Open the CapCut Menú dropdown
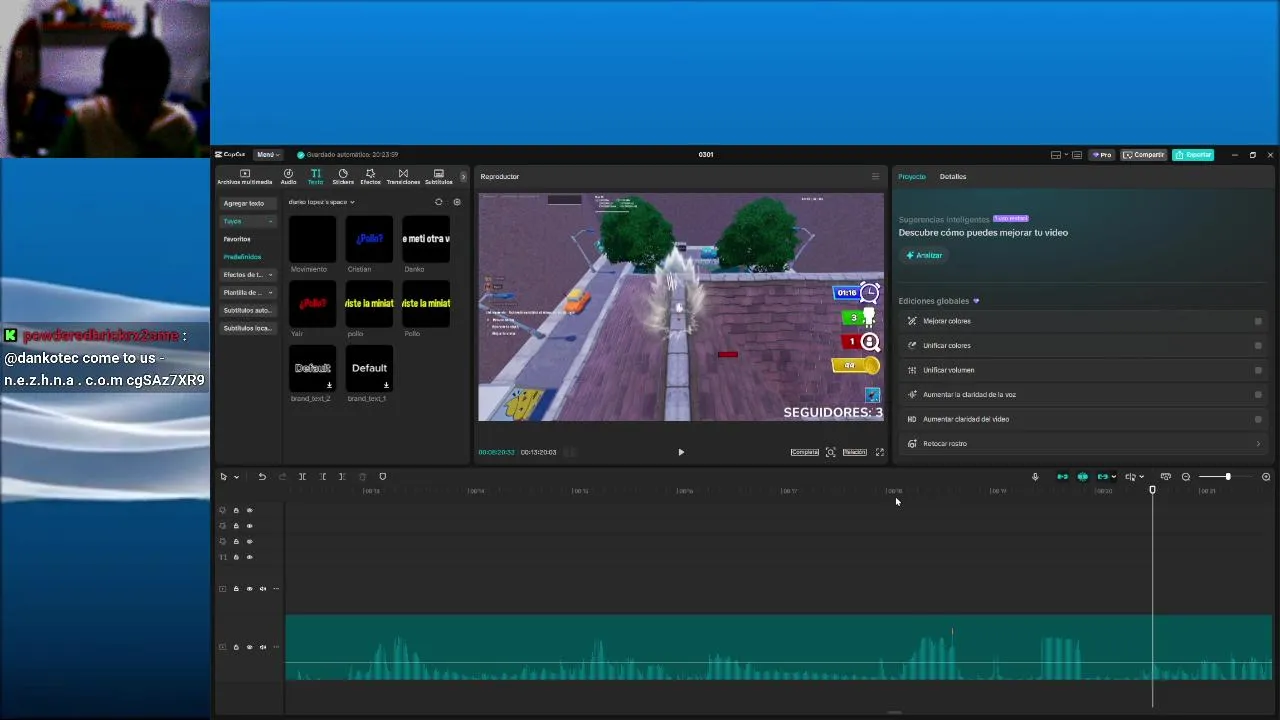Screen dimensions: 1280x720 tap(267, 155)
